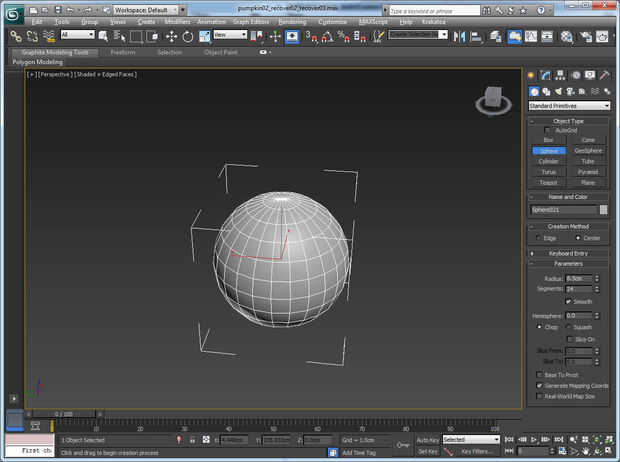Image resolution: width=620 pixels, height=462 pixels.
Task: Click the 3ds Max application logo button
Action: tap(13, 13)
